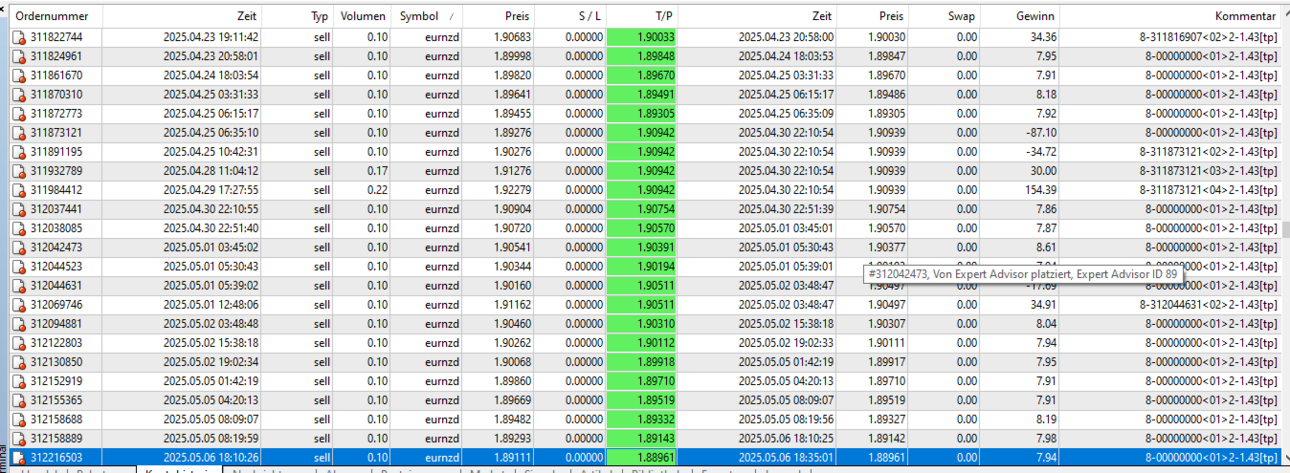Click profit value 154.39

click(x=1037, y=190)
